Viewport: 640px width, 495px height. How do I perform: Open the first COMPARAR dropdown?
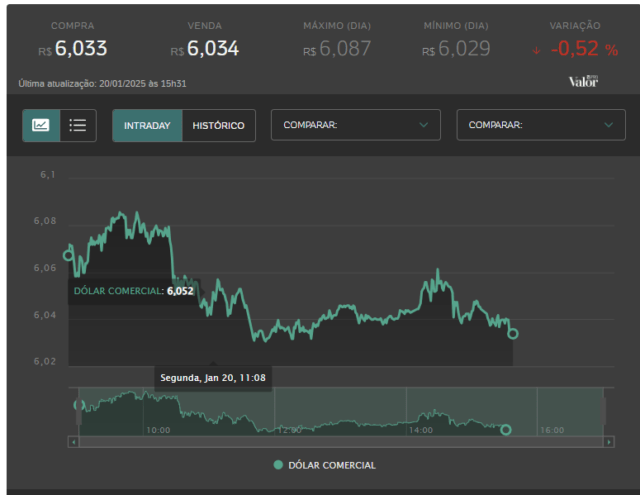click(x=356, y=125)
